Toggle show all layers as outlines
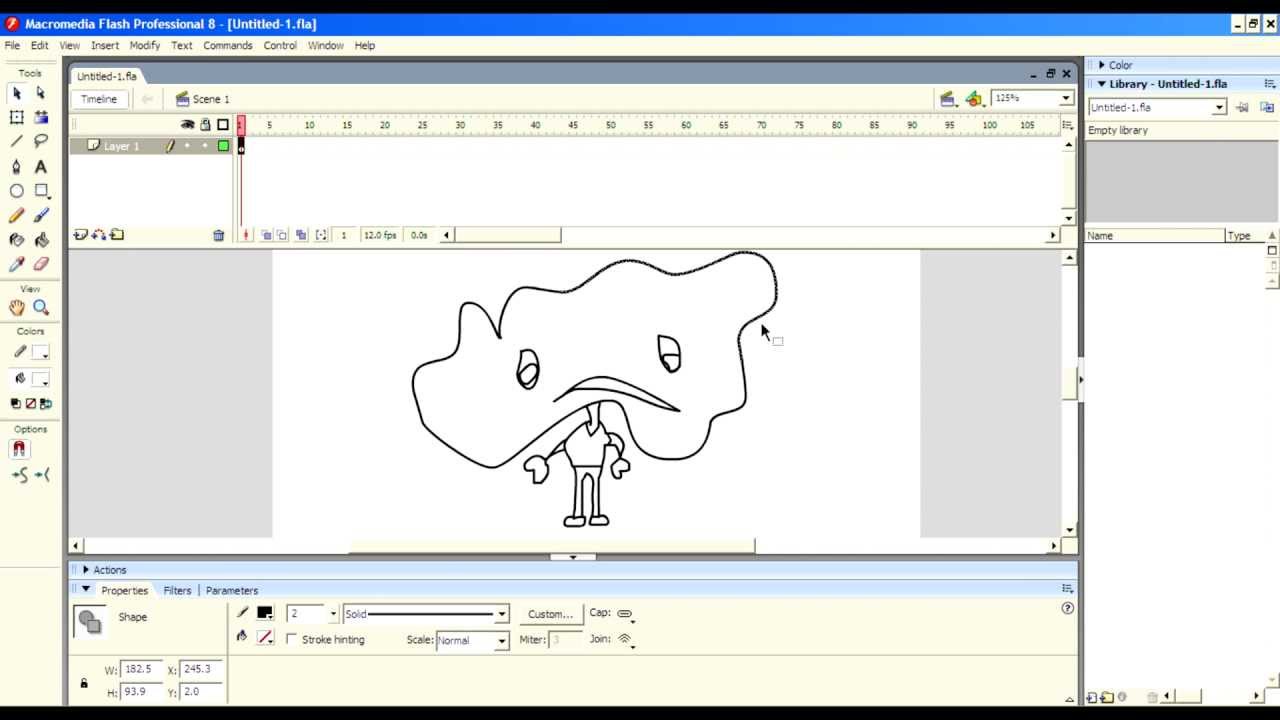 (x=223, y=125)
